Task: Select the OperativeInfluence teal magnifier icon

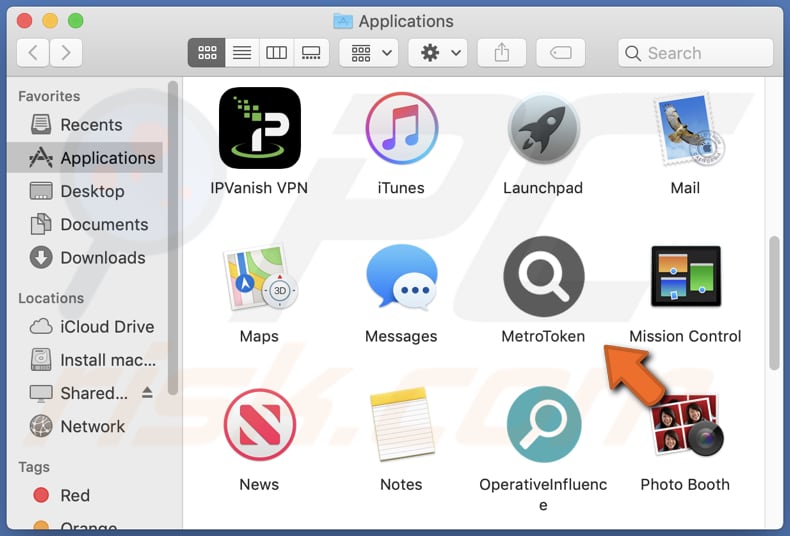Action: [544, 424]
